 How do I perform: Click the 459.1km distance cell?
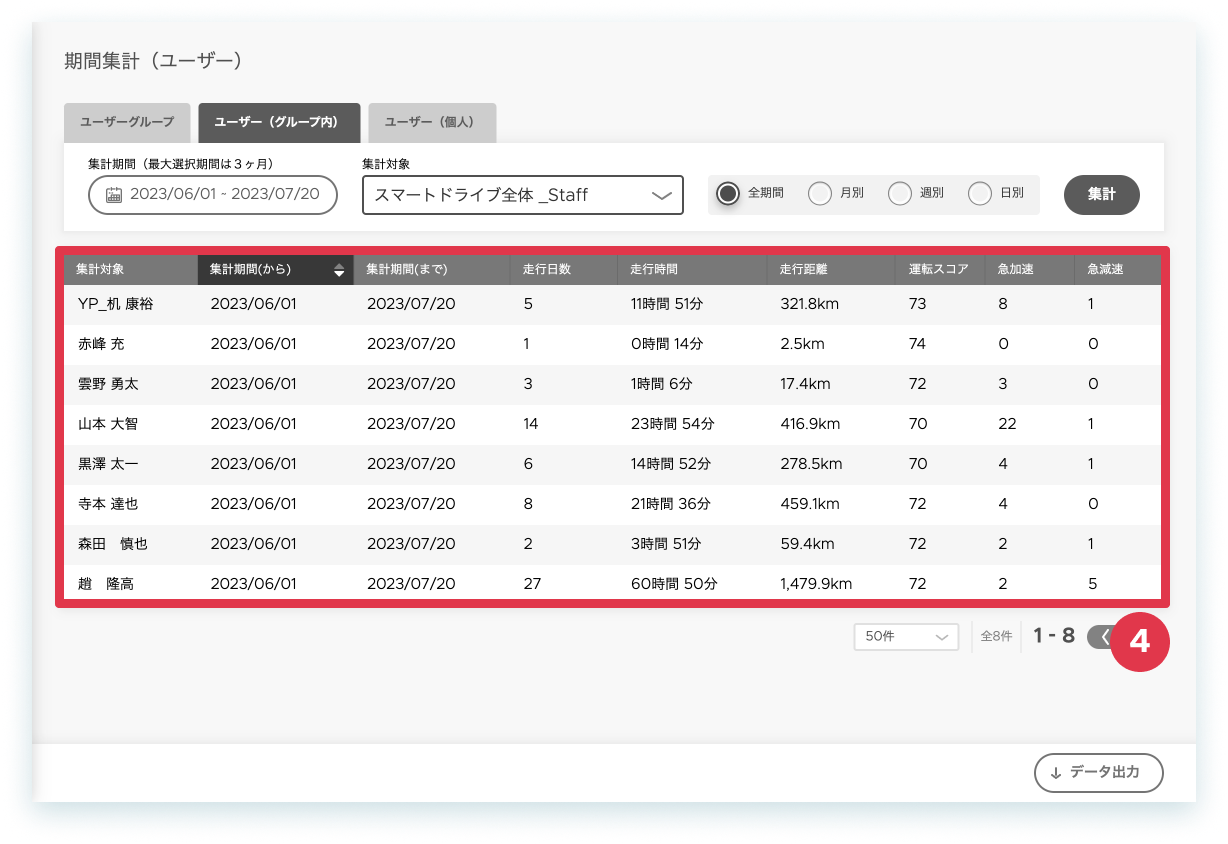coord(810,504)
